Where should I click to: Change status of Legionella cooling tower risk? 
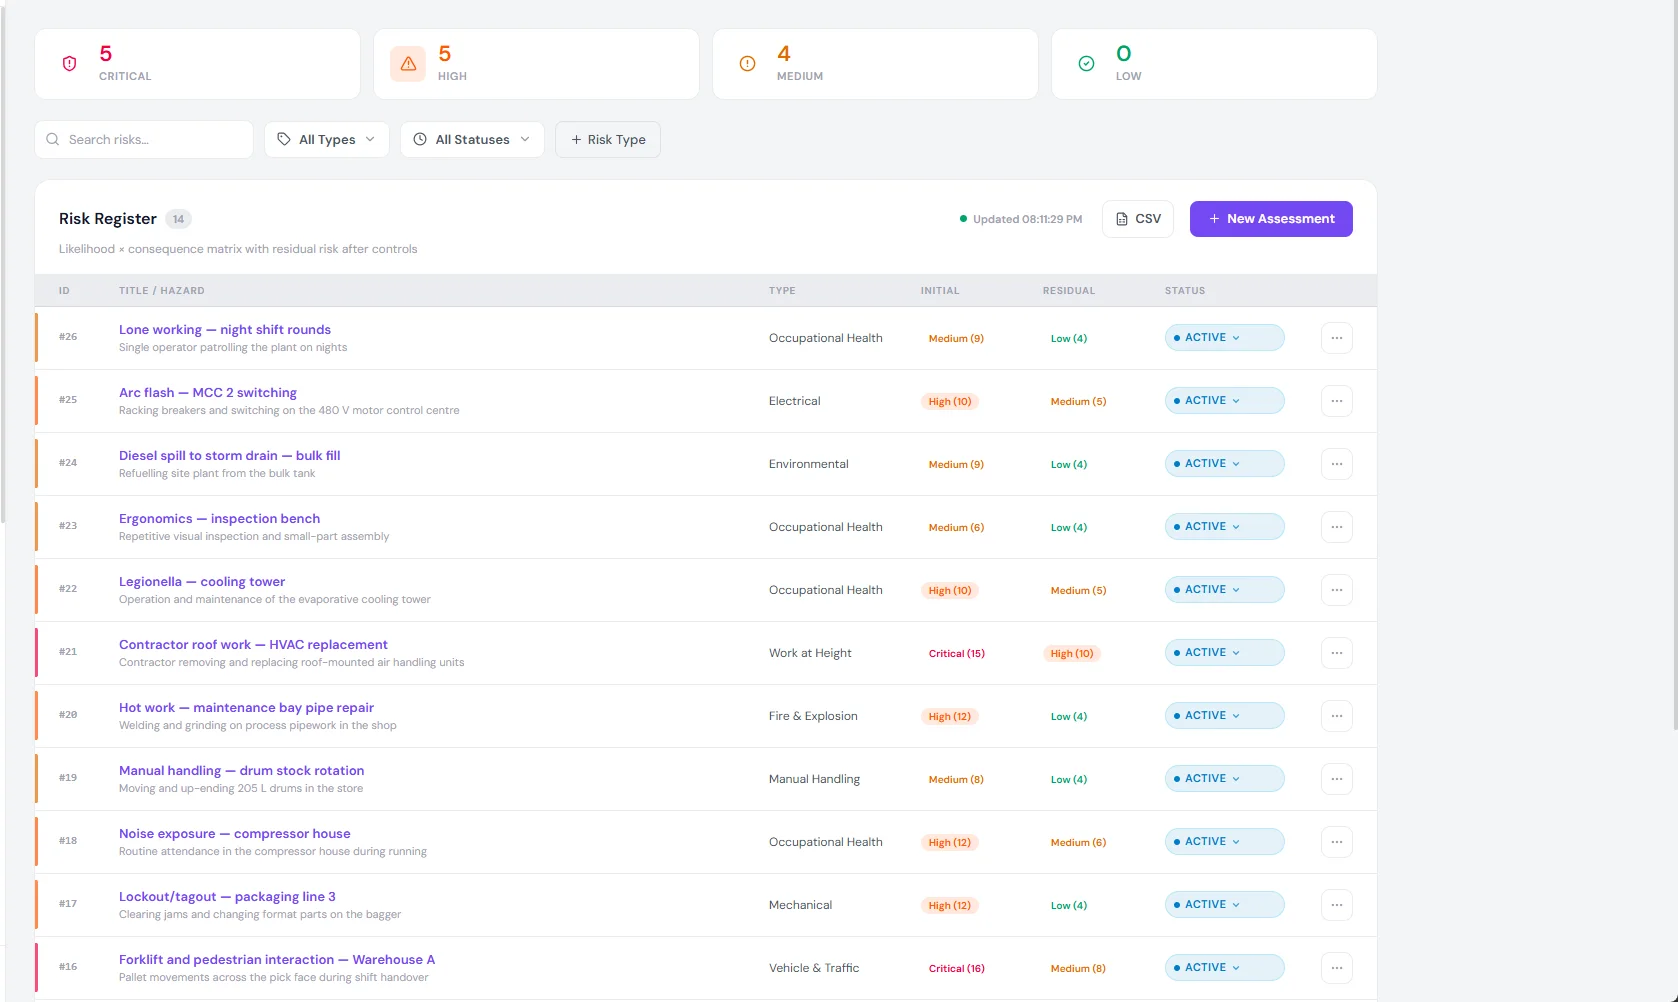click(1224, 590)
